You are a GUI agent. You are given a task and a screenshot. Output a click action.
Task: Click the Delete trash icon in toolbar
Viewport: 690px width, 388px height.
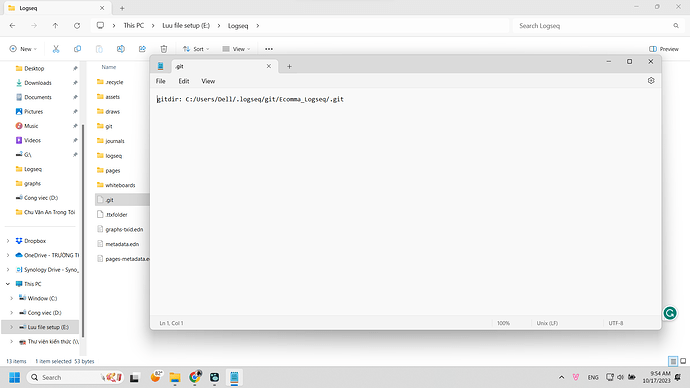[x=164, y=49]
